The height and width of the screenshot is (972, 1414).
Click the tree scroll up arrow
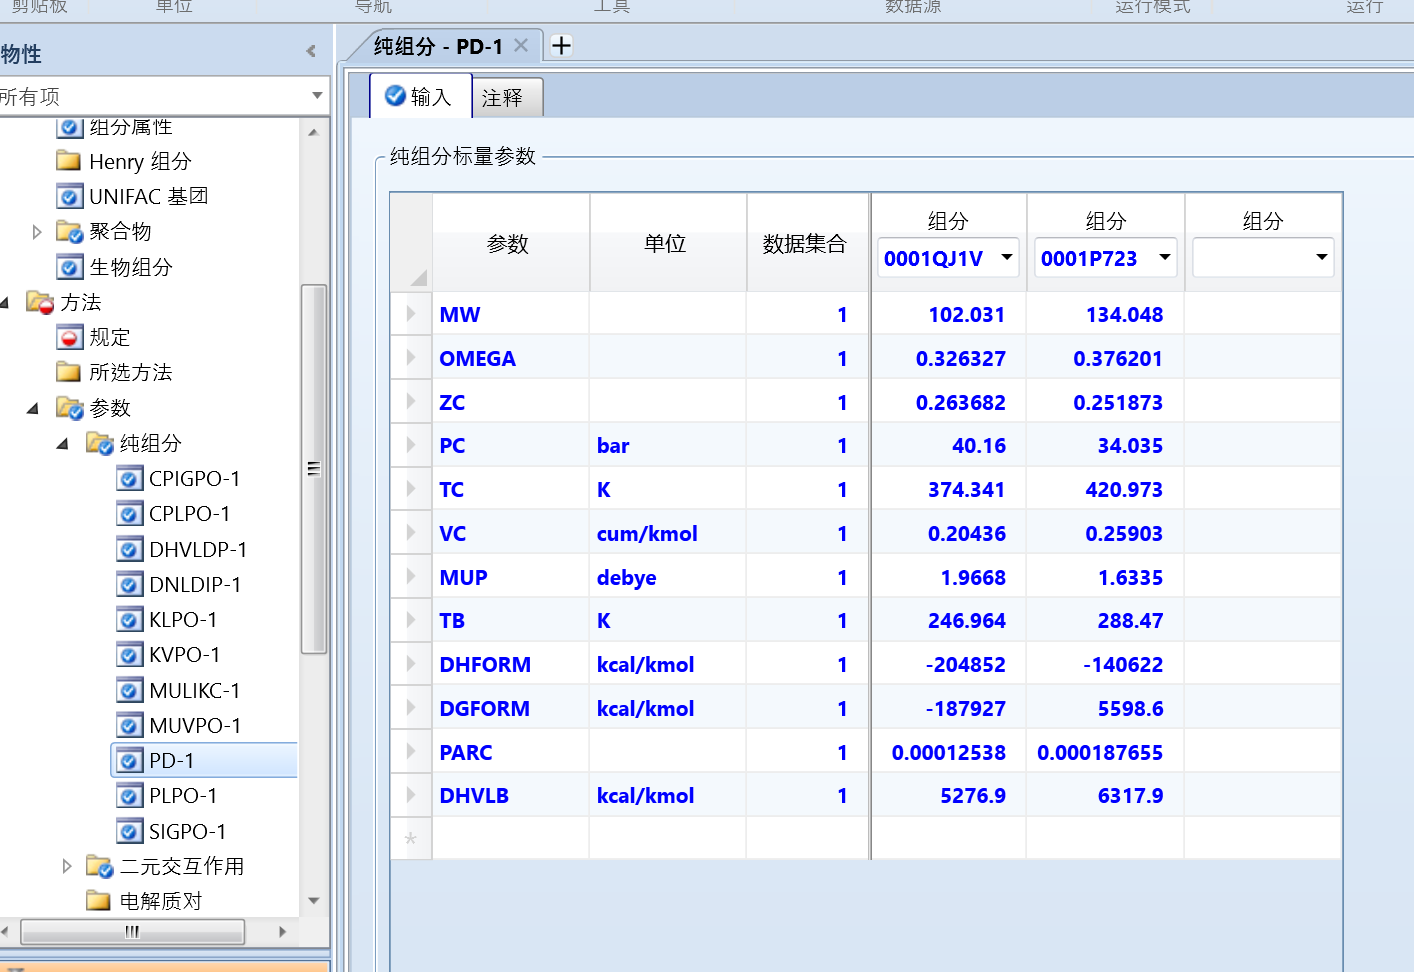pos(313,132)
